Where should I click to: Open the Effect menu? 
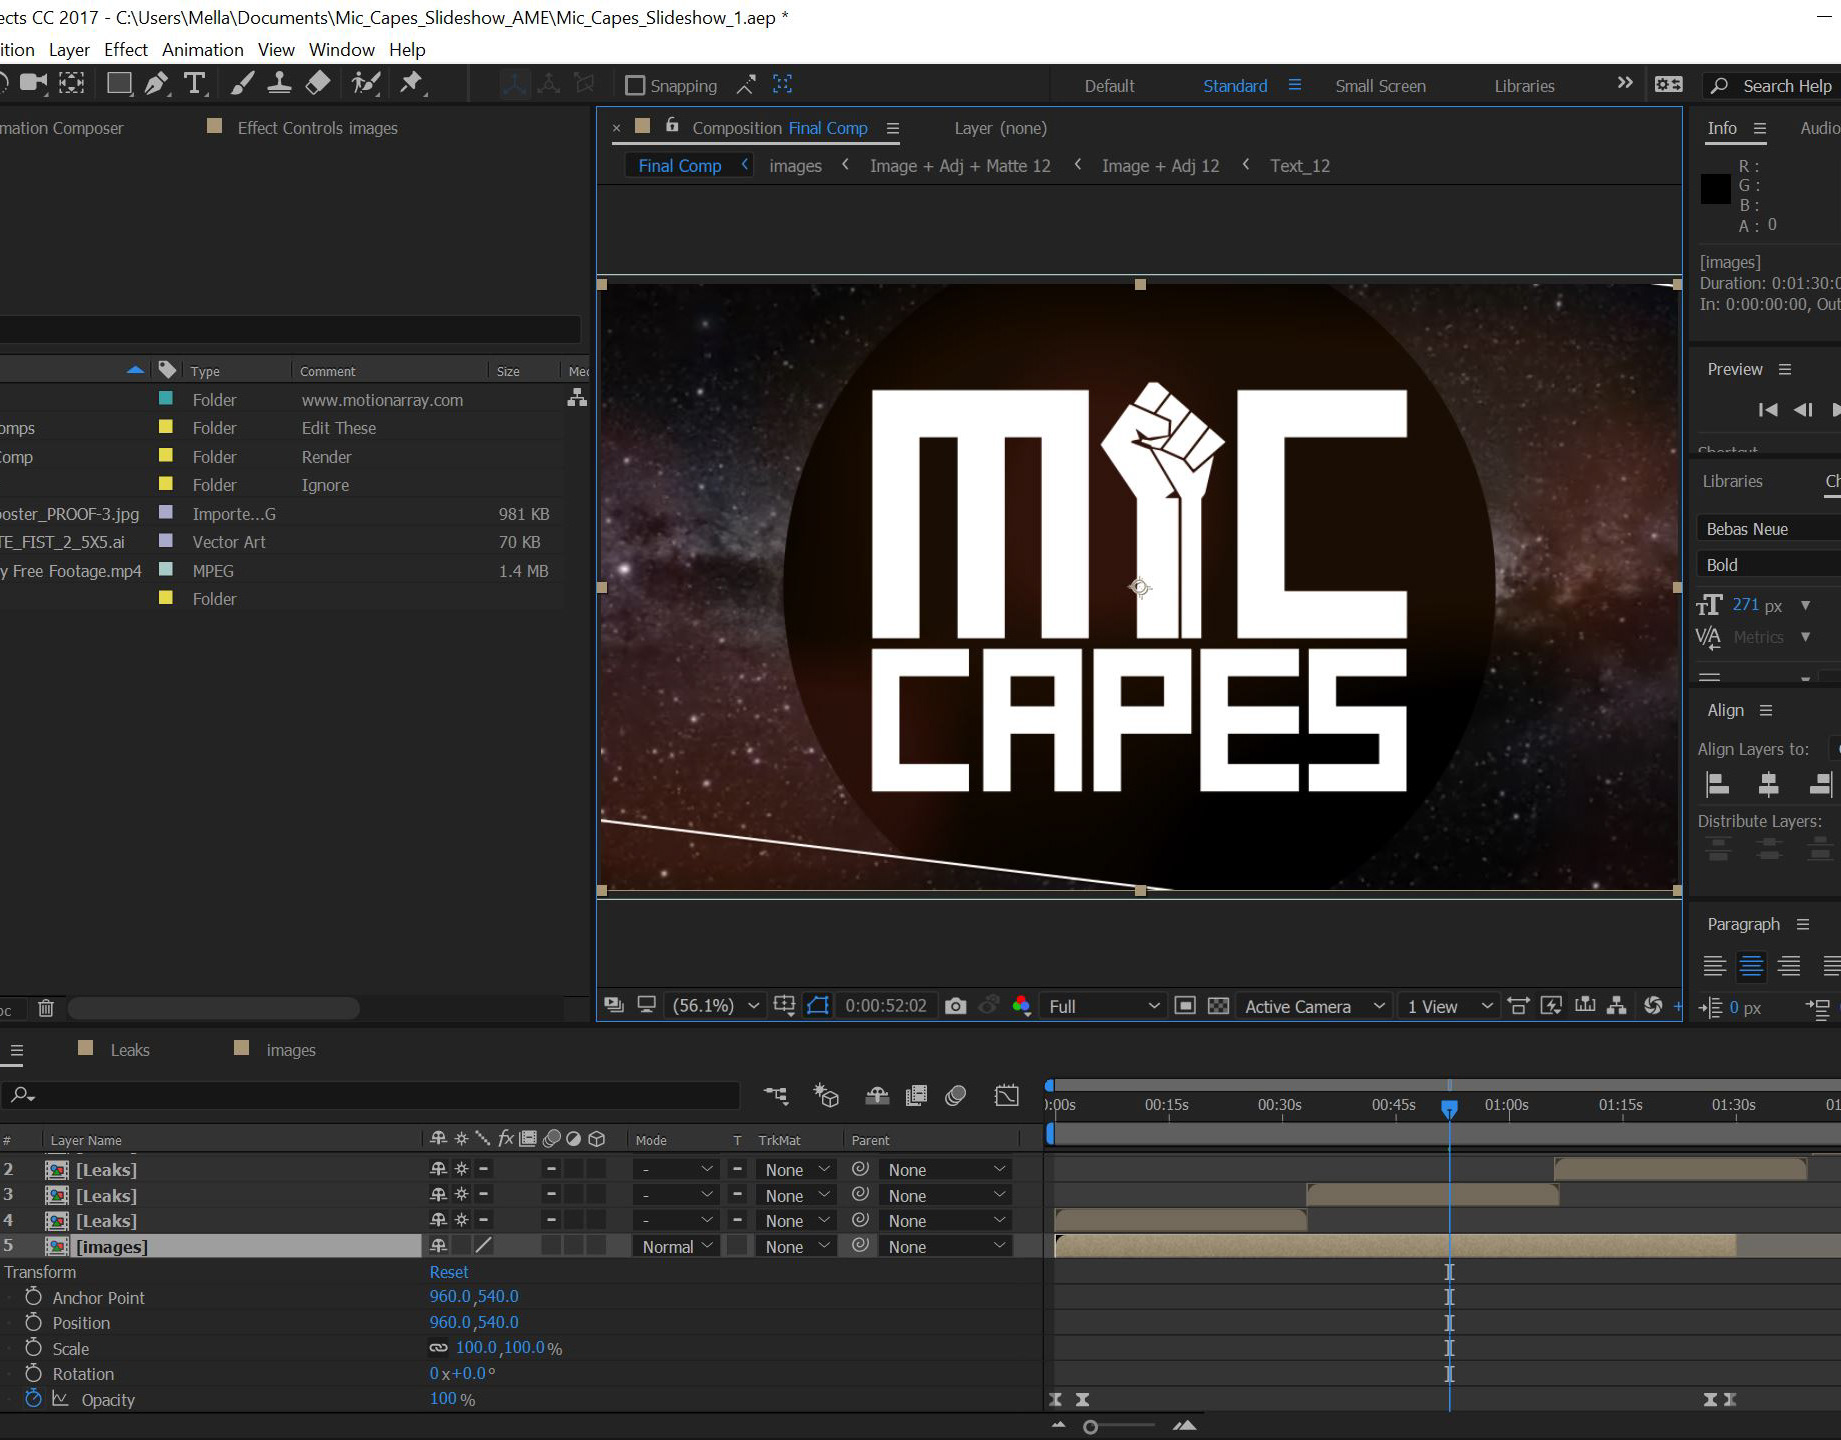tap(126, 50)
